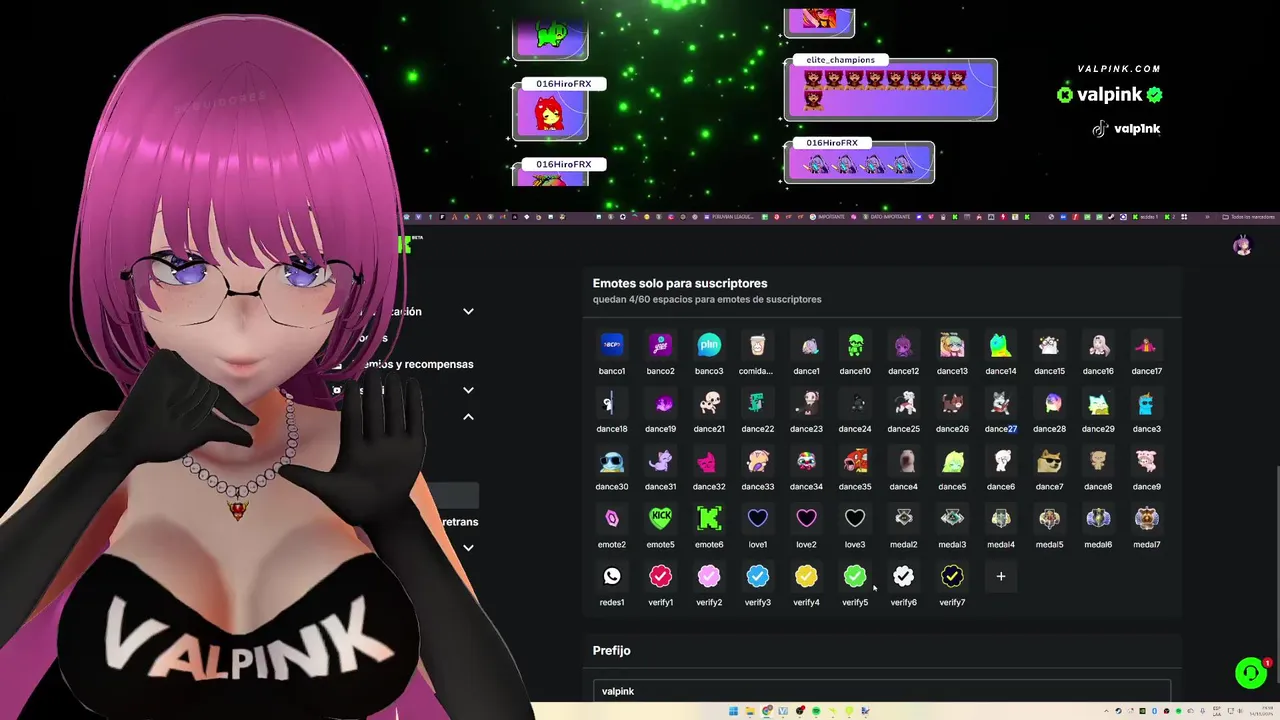Open the medal4 emote
The width and height of the screenshot is (1280, 720).
tap(1001, 519)
